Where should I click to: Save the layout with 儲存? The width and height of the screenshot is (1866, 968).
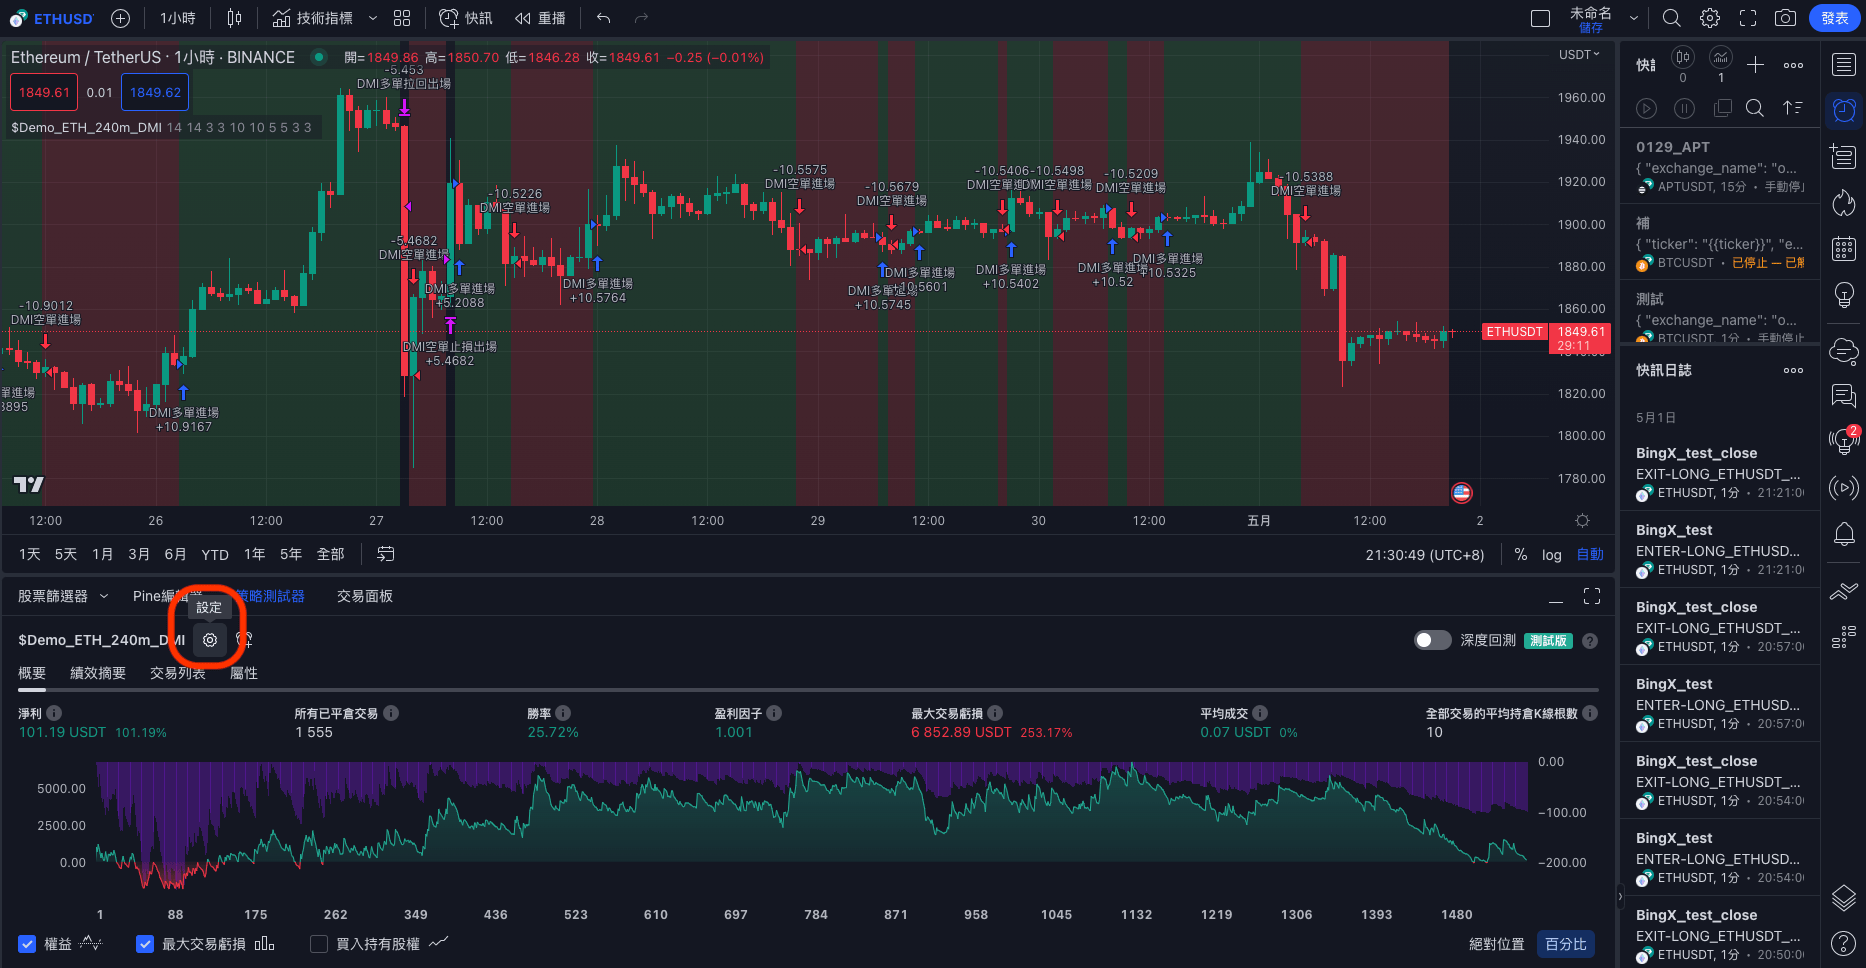click(x=1591, y=28)
